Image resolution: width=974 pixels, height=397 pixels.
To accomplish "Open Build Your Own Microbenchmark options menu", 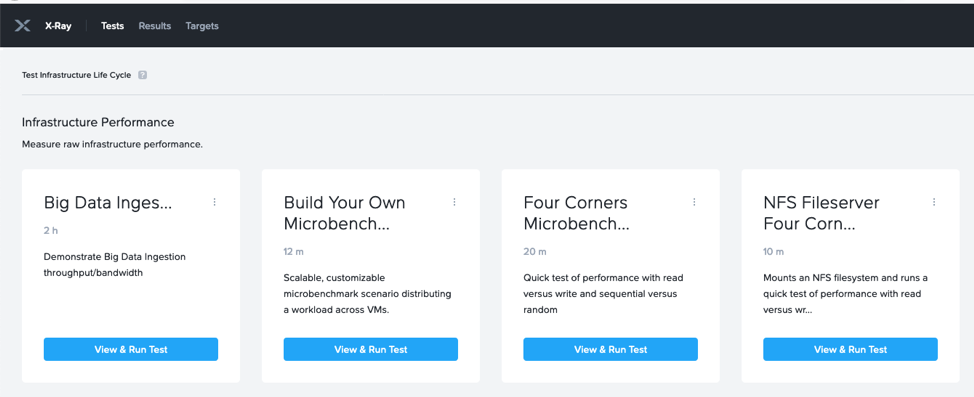I will point(454,202).
